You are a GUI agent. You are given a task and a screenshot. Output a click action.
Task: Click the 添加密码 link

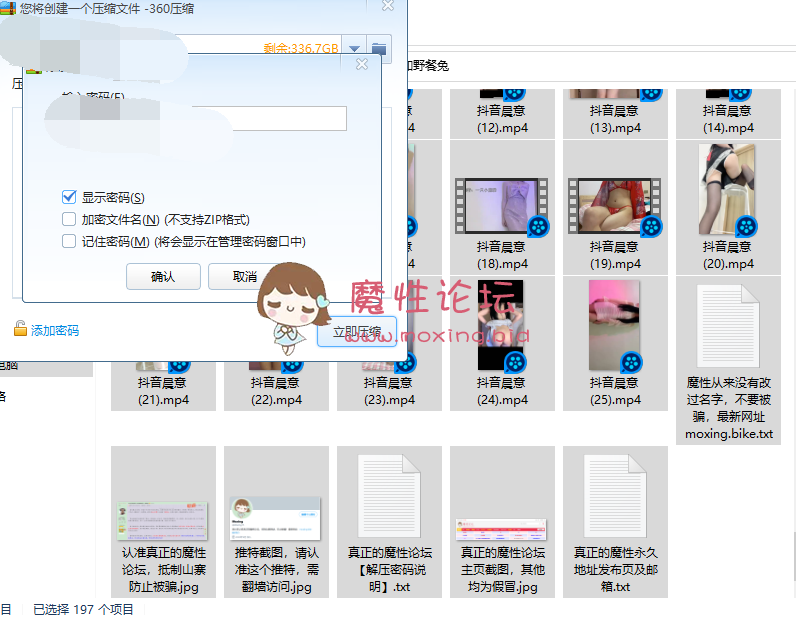pos(55,331)
